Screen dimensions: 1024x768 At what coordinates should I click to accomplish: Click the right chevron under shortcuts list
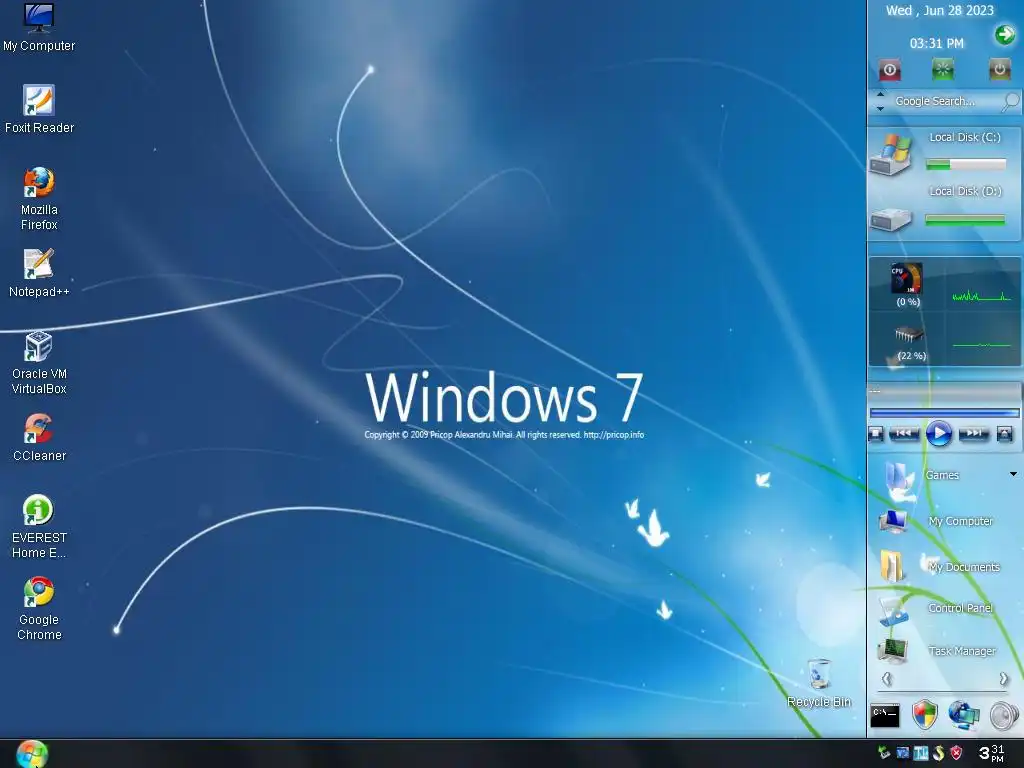click(1004, 679)
